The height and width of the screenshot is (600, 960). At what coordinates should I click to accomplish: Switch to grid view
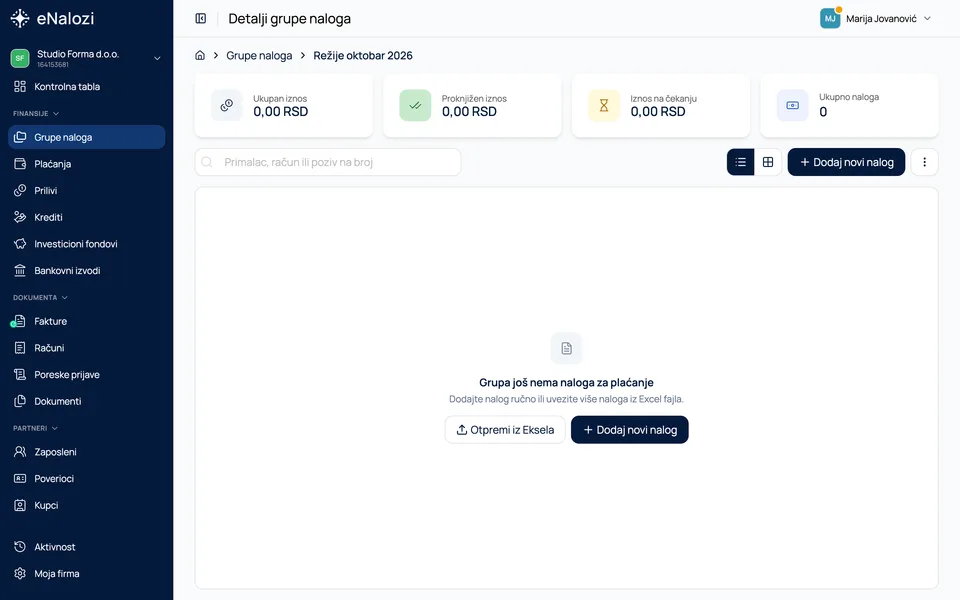coord(768,162)
